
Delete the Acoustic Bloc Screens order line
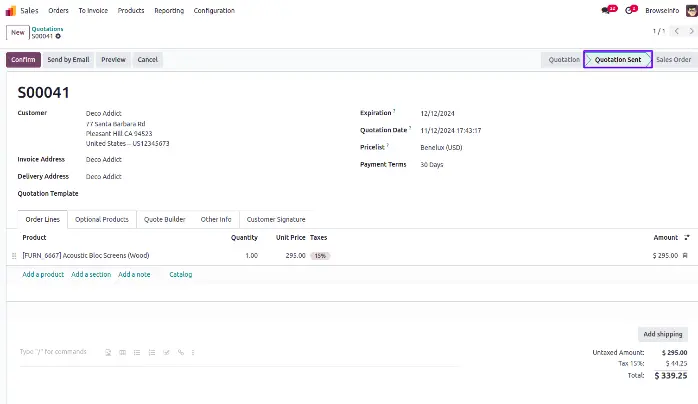[685, 256]
